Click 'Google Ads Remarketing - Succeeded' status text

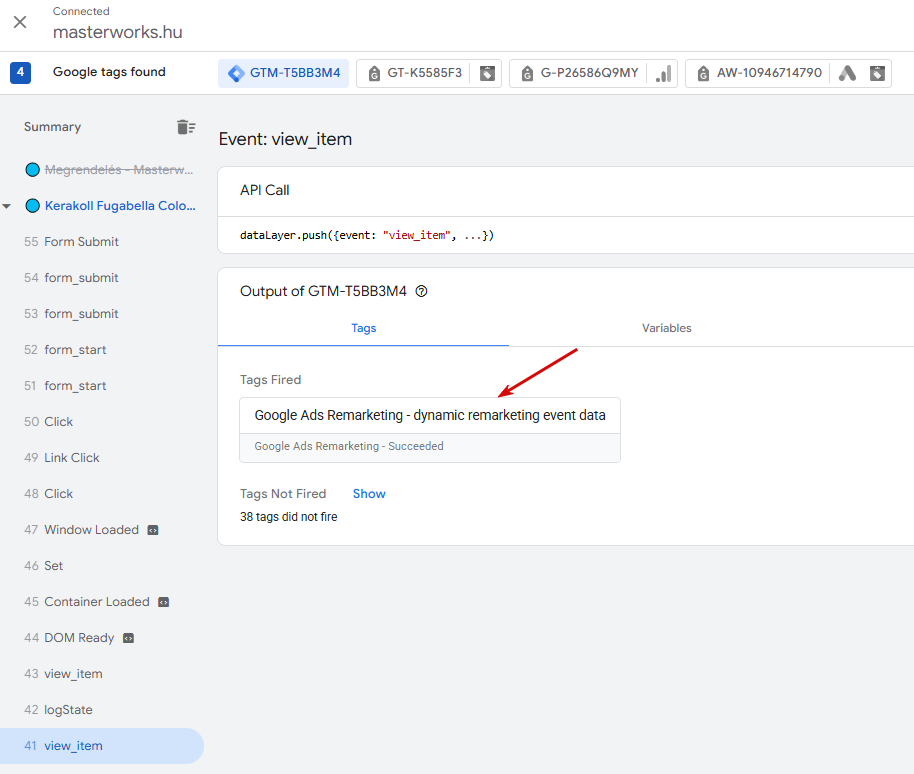pos(349,446)
